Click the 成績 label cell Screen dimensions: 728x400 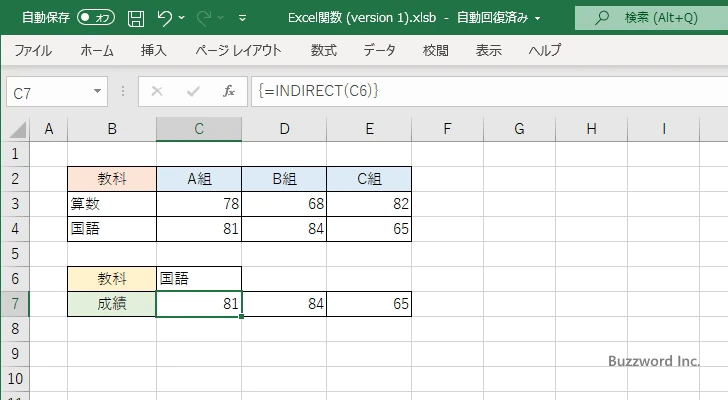(x=112, y=304)
